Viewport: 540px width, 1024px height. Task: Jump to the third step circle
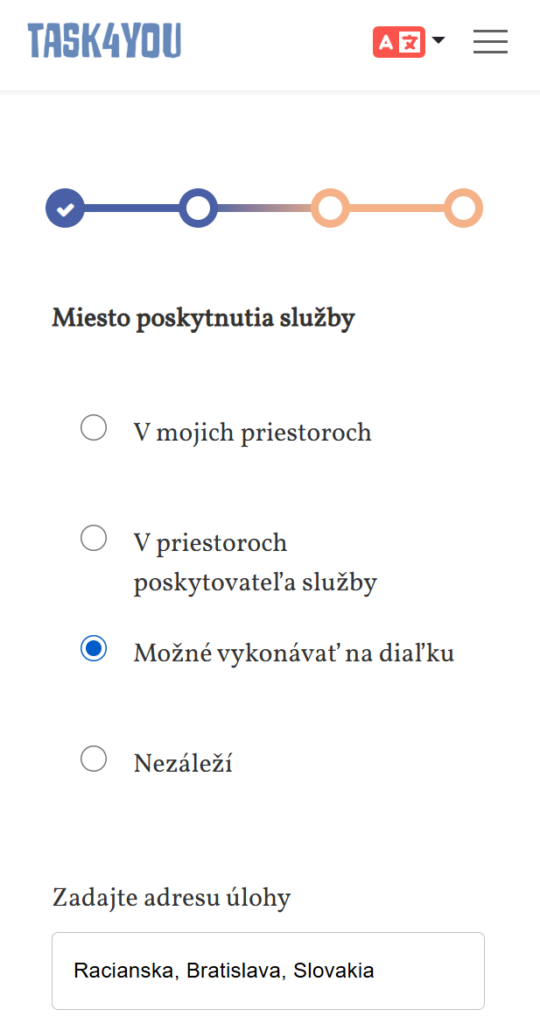(x=330, y=208)
